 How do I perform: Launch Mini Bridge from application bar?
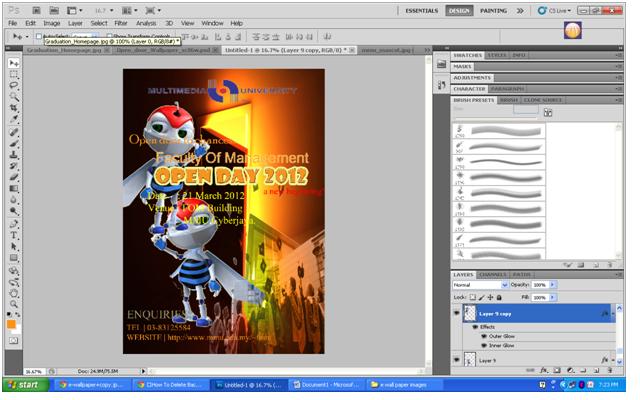tap(54, 10)
